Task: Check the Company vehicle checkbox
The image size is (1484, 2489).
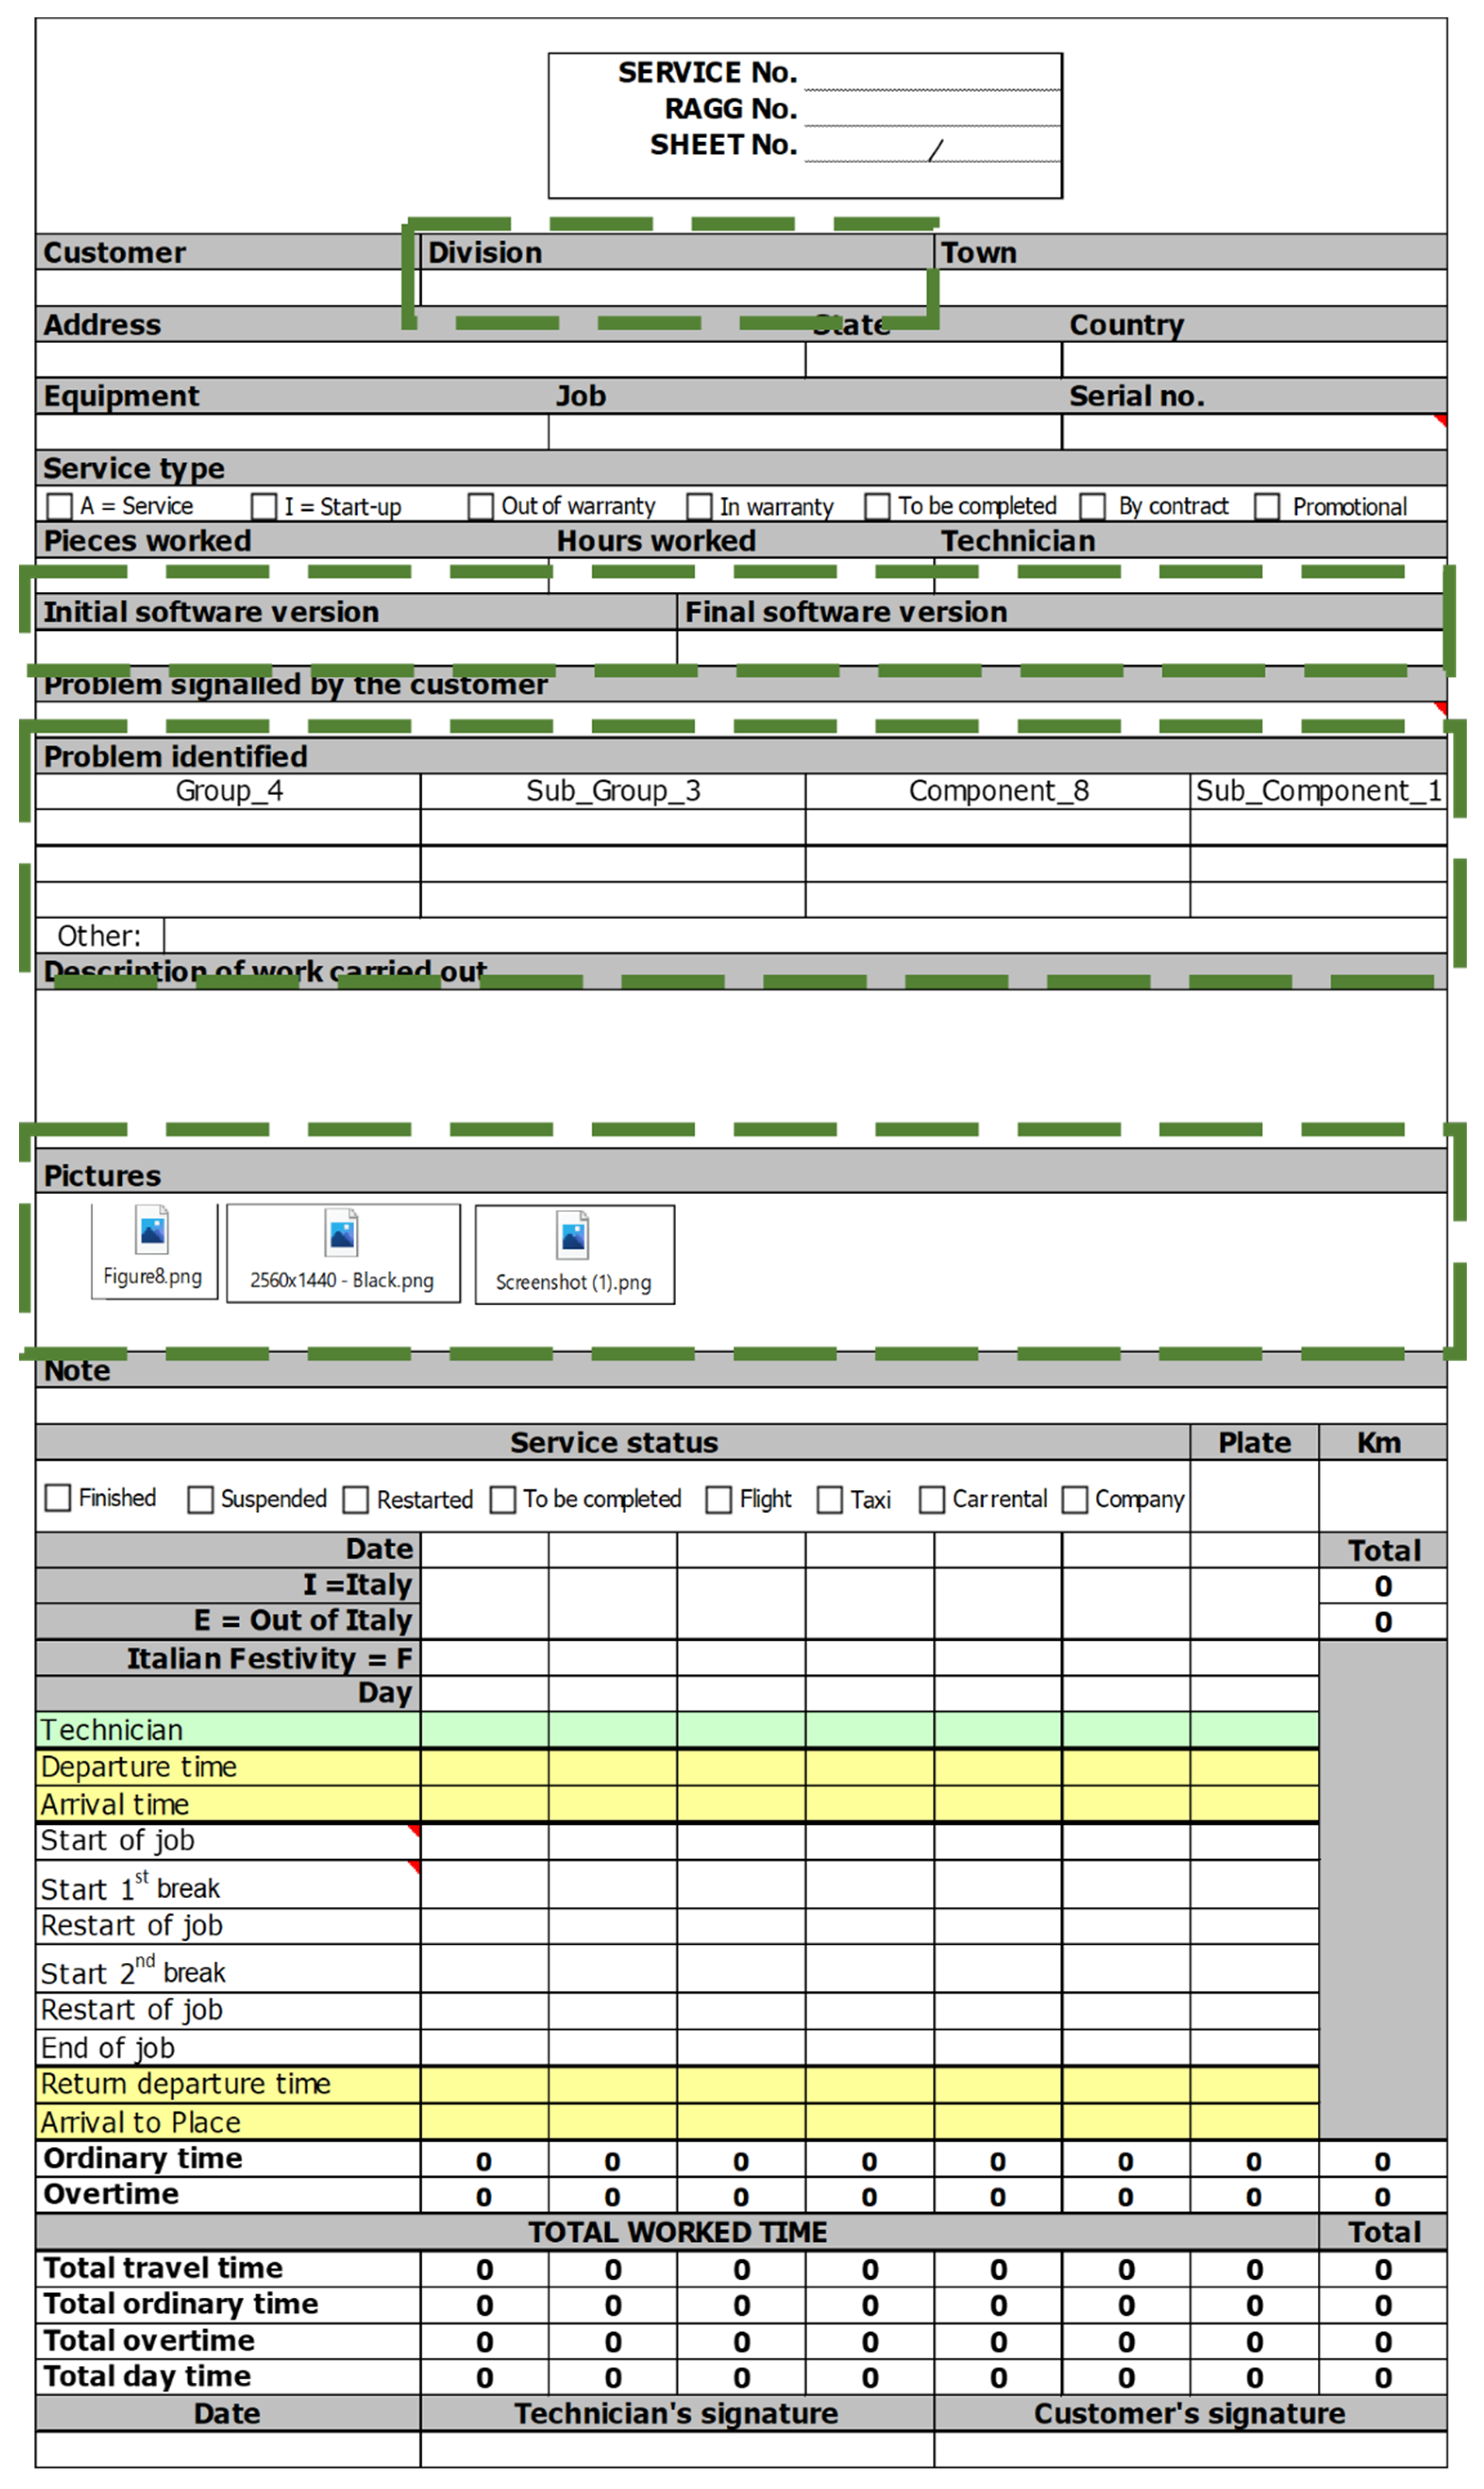Action: (1075, 1501)
